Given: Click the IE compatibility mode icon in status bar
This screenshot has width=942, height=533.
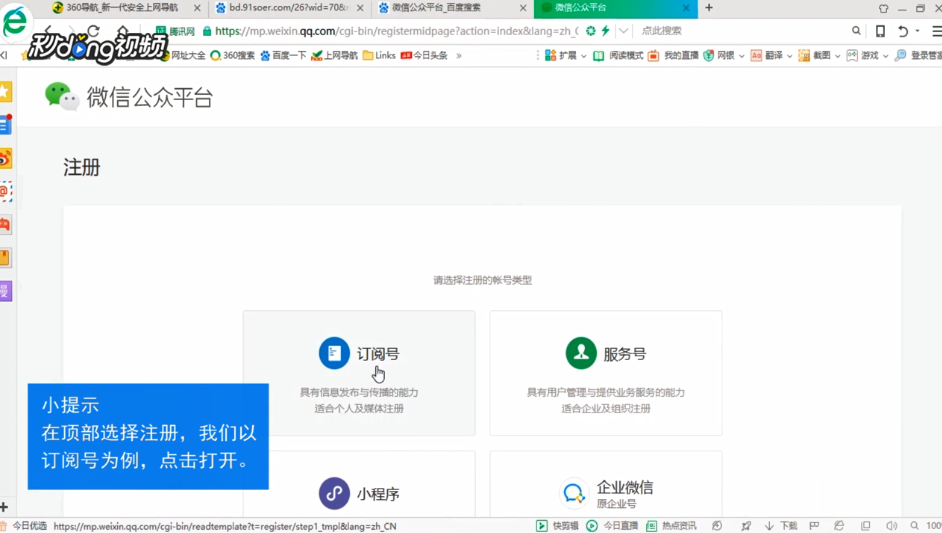Looking at the screenshot, I should coord(839,526).
